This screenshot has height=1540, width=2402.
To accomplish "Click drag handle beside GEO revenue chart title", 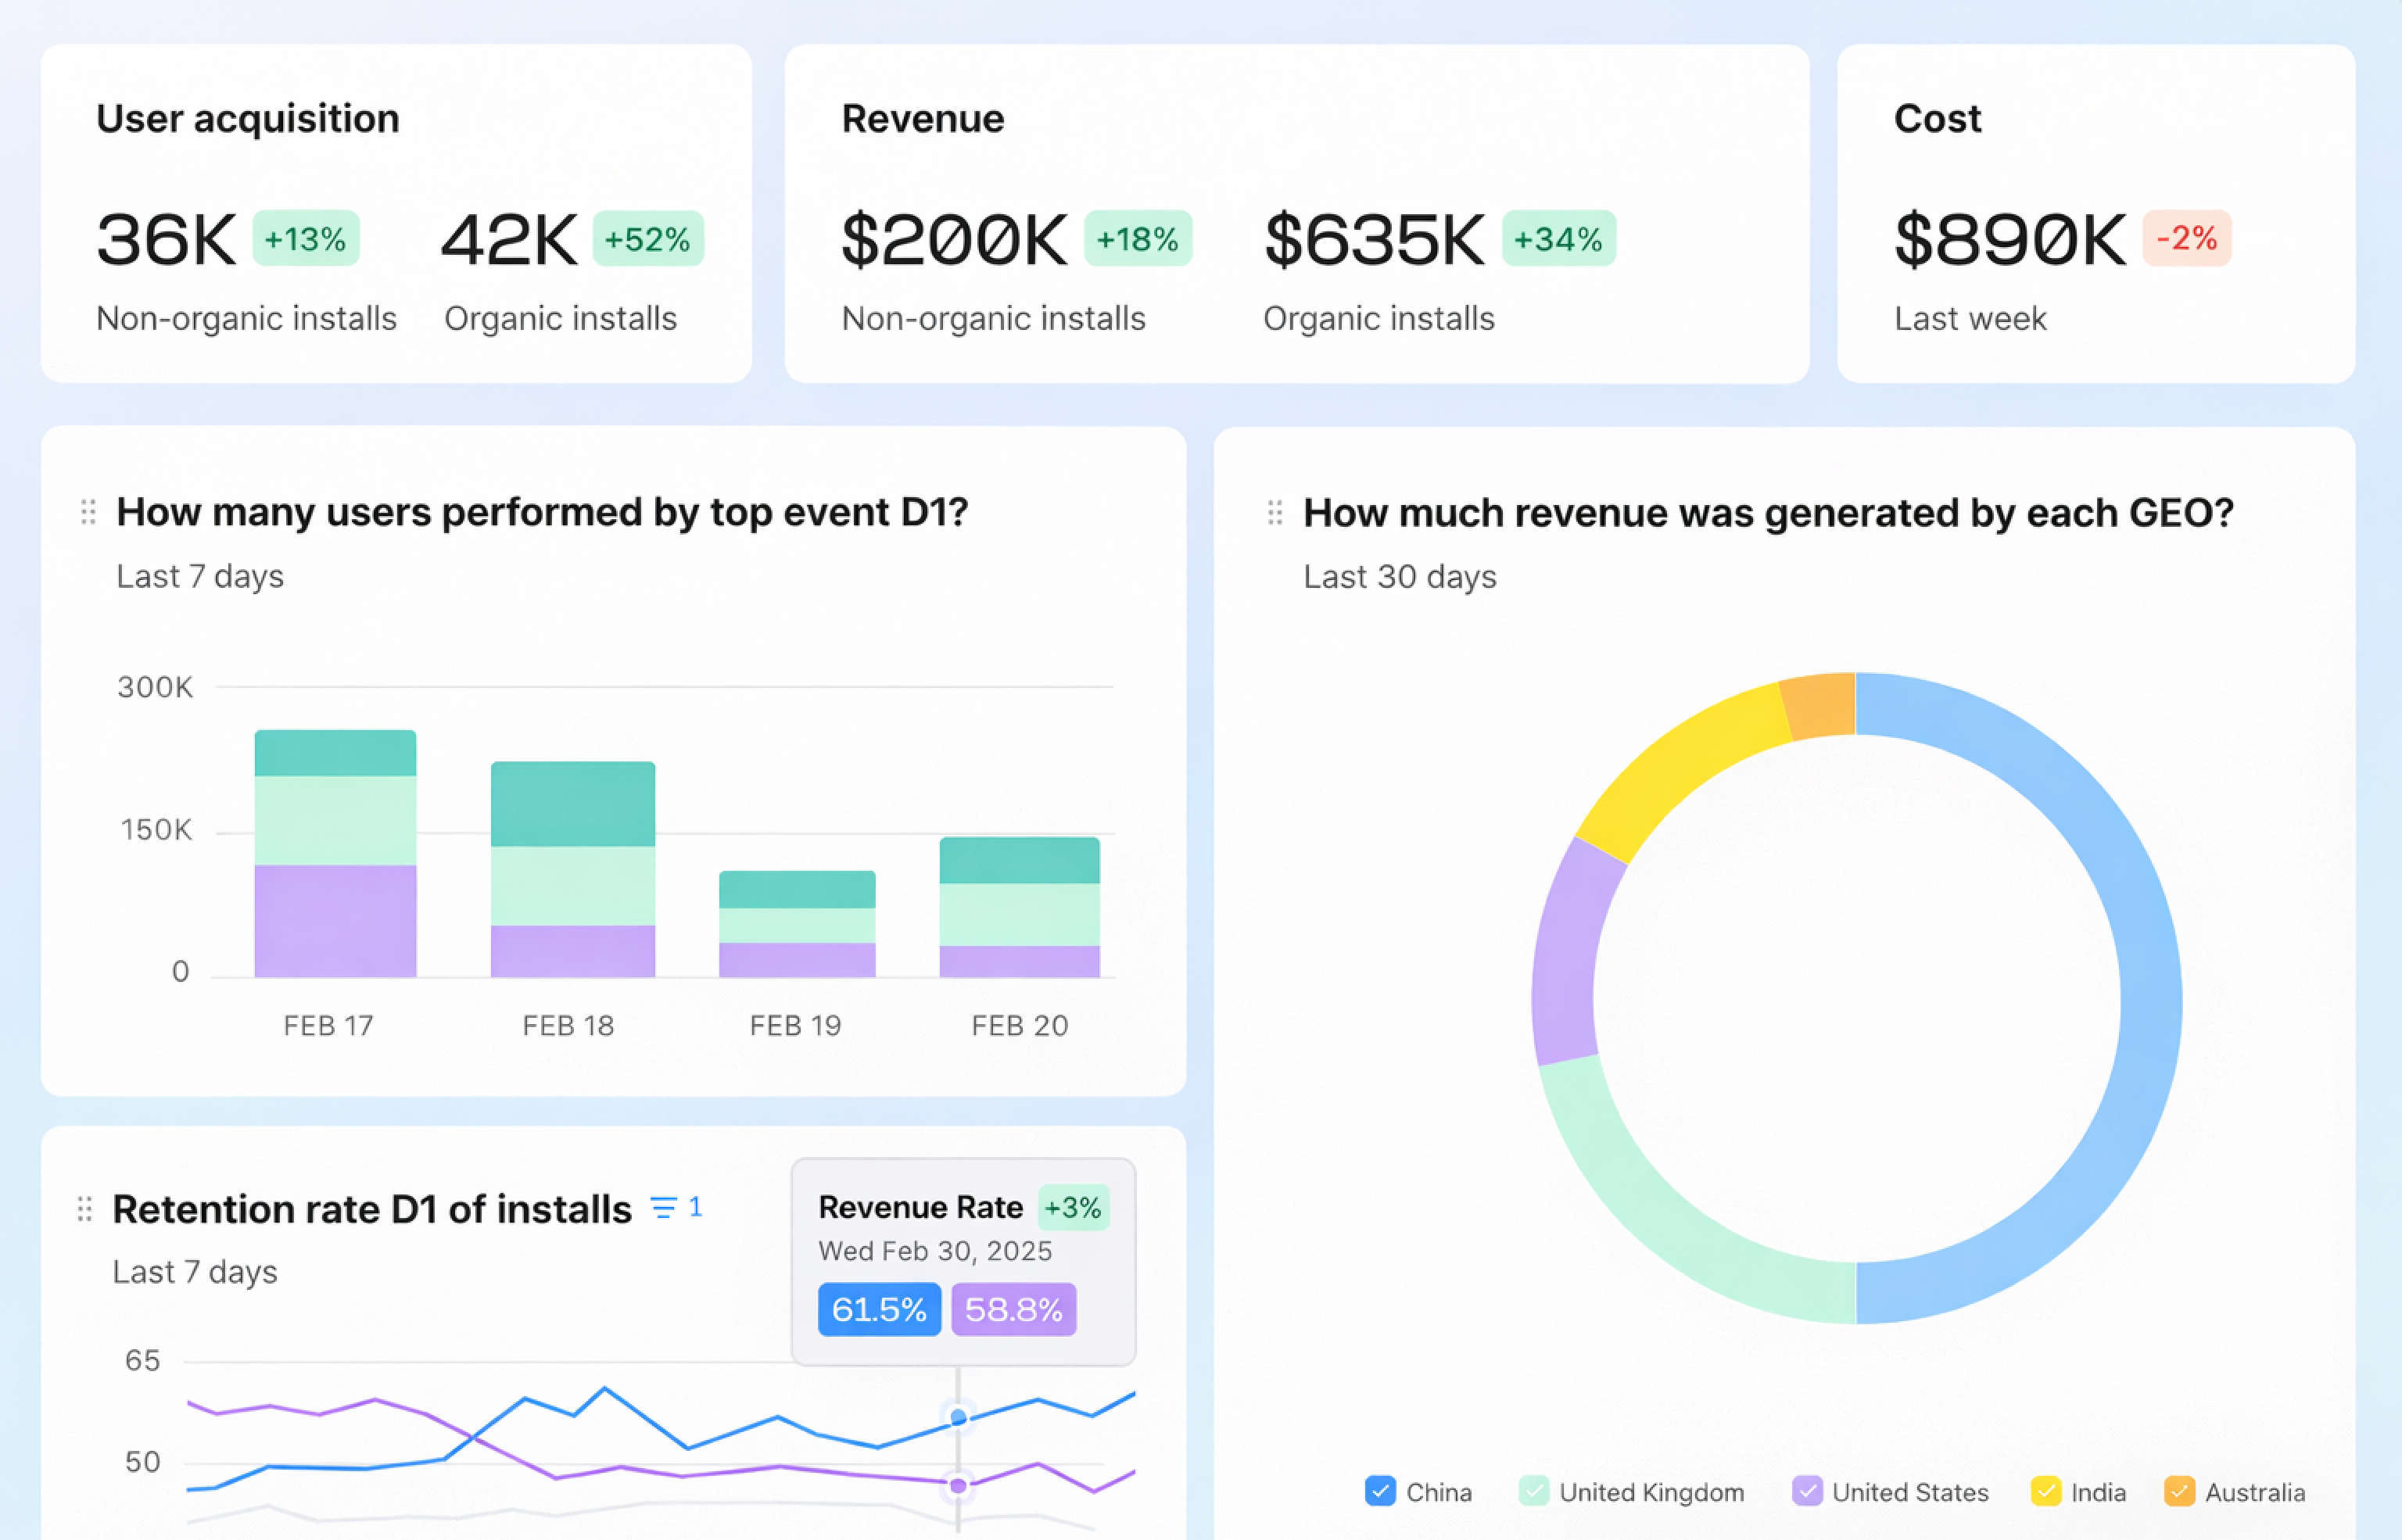I will [x=1274, y=513].
